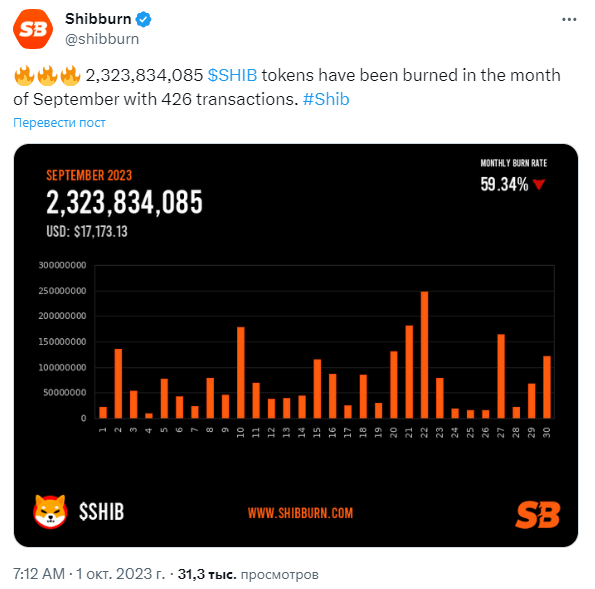The image size is (595, 589).
Task: Click the 31,3 тыс. просмотров view count
Action: (x=248, y=574)
